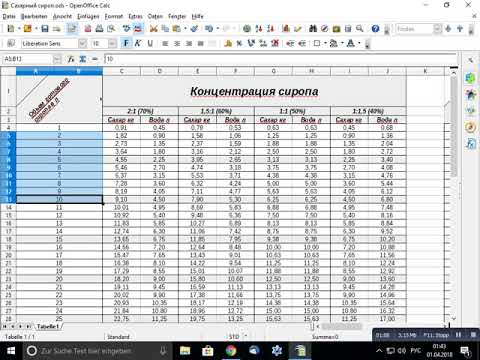Click the Sort Ascending icon
The height and width of the screenshot is (360, 480).
click(x=259, y=29)
